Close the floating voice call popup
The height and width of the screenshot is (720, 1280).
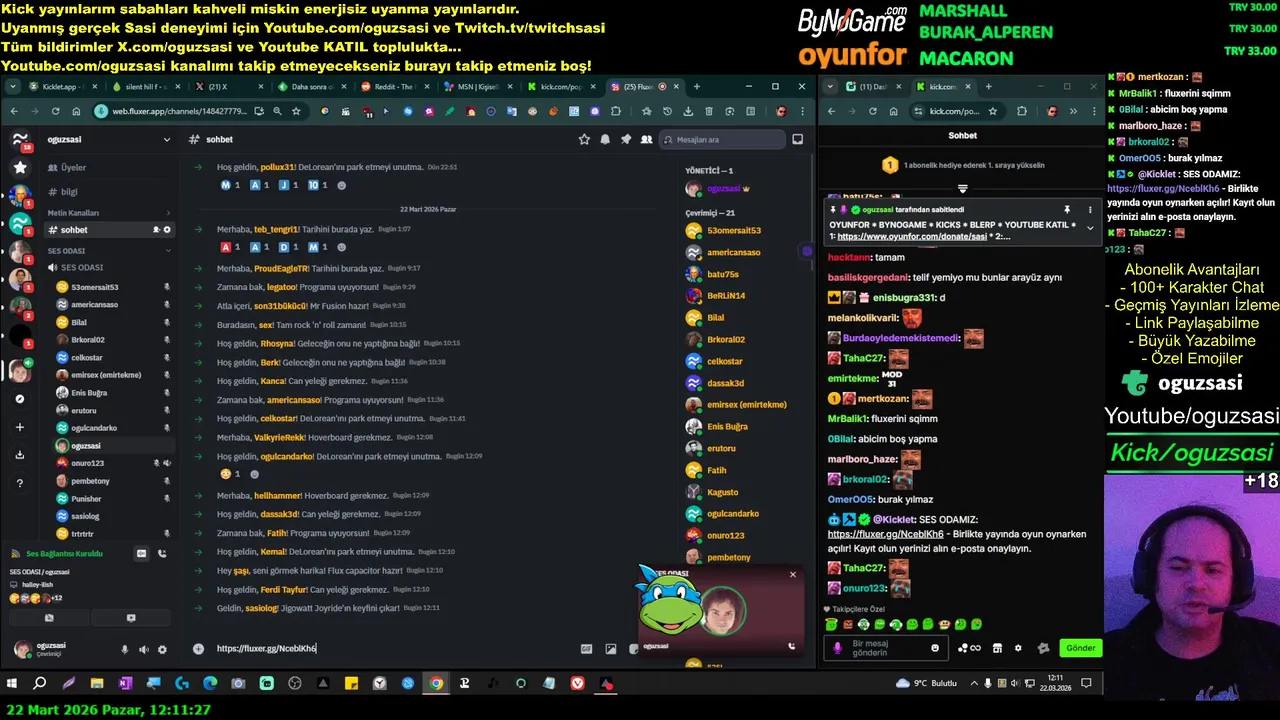[x=793, y=575]
